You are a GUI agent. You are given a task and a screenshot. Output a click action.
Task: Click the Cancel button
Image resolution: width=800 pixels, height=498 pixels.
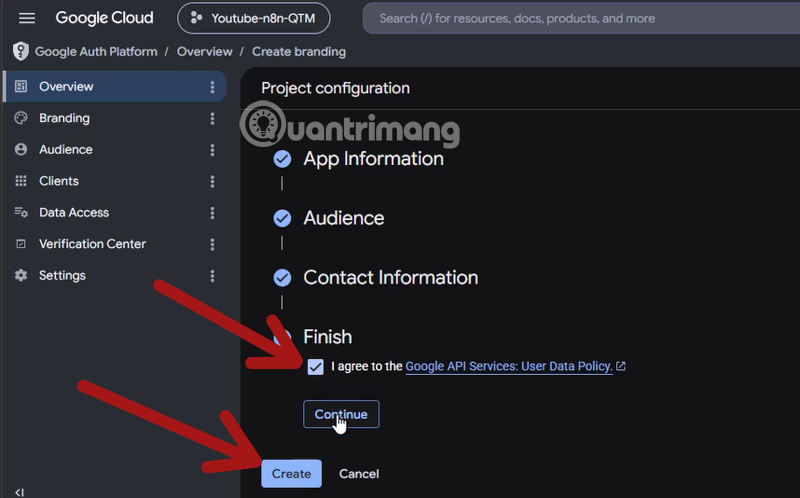click(359, 474)
